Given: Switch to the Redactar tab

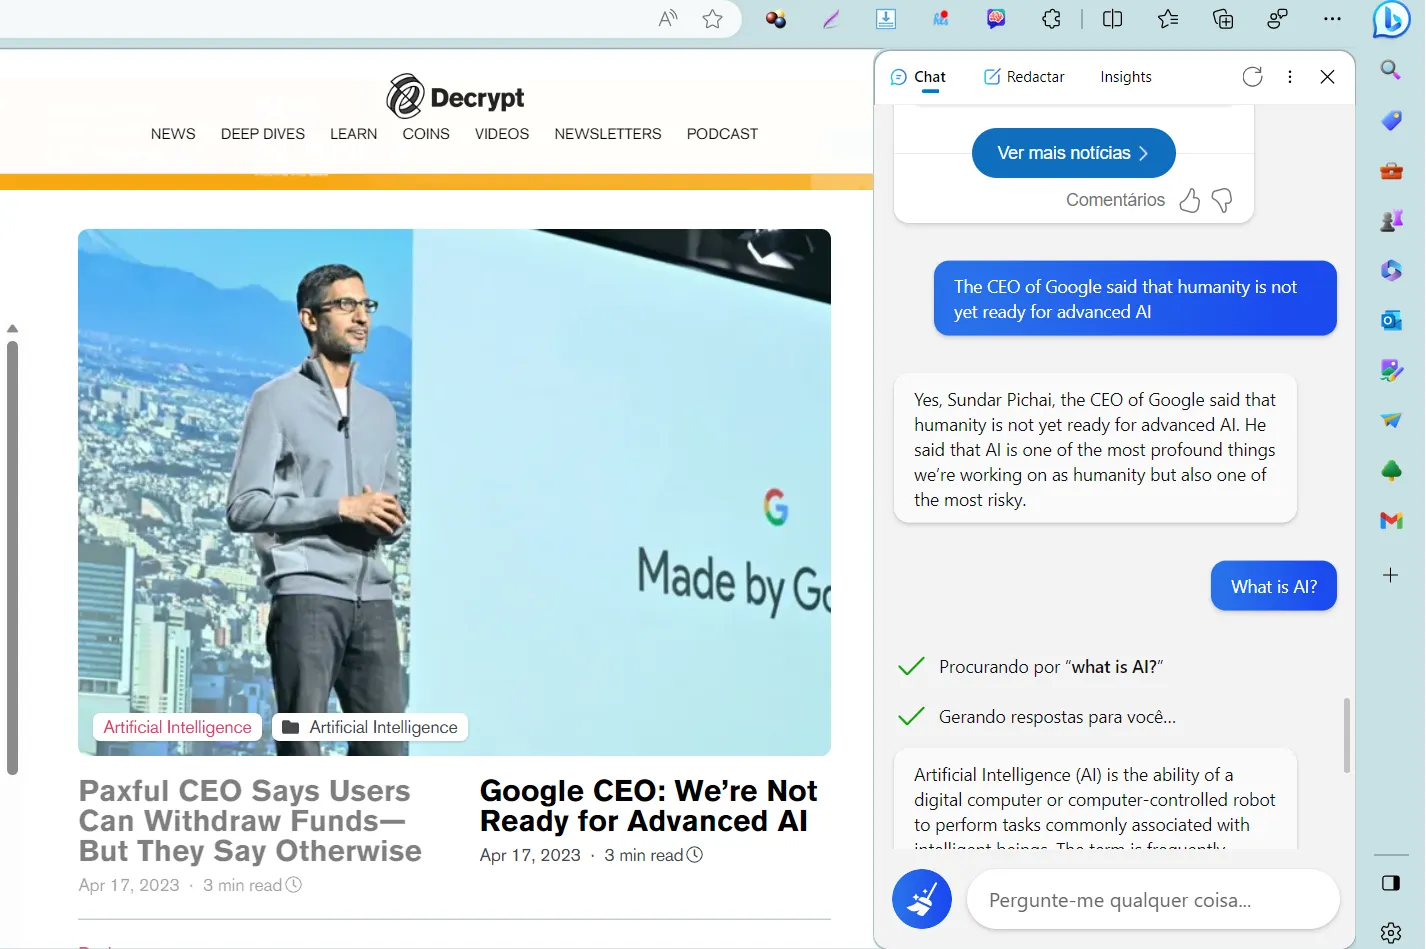Looking at the screenshot, I should [x=1024, y=77].
